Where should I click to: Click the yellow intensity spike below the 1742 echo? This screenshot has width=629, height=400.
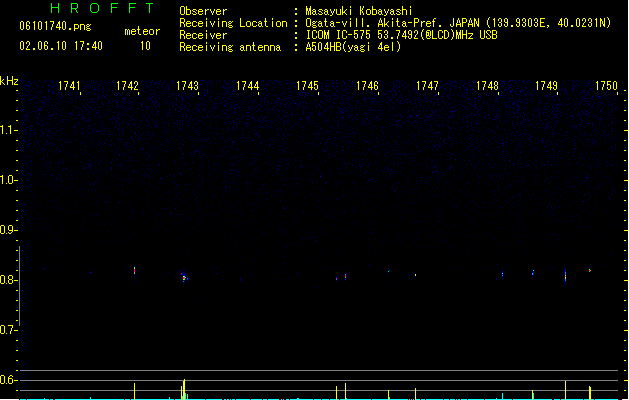(134, 391)
